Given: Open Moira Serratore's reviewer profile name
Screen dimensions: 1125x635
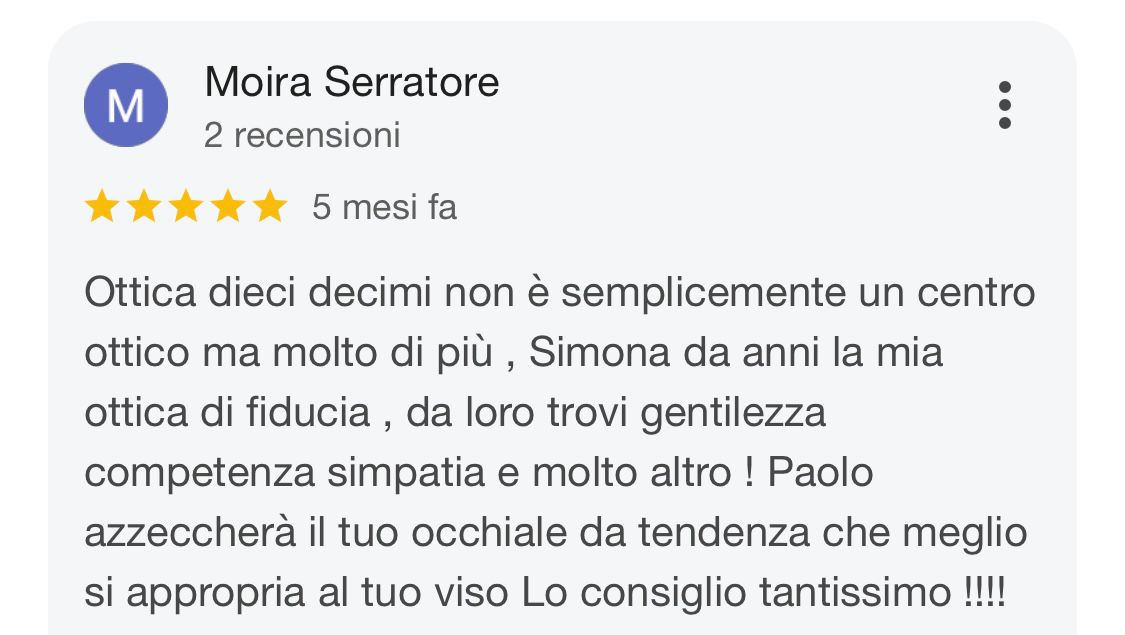Looking at the screenshot, I should 351,82.
